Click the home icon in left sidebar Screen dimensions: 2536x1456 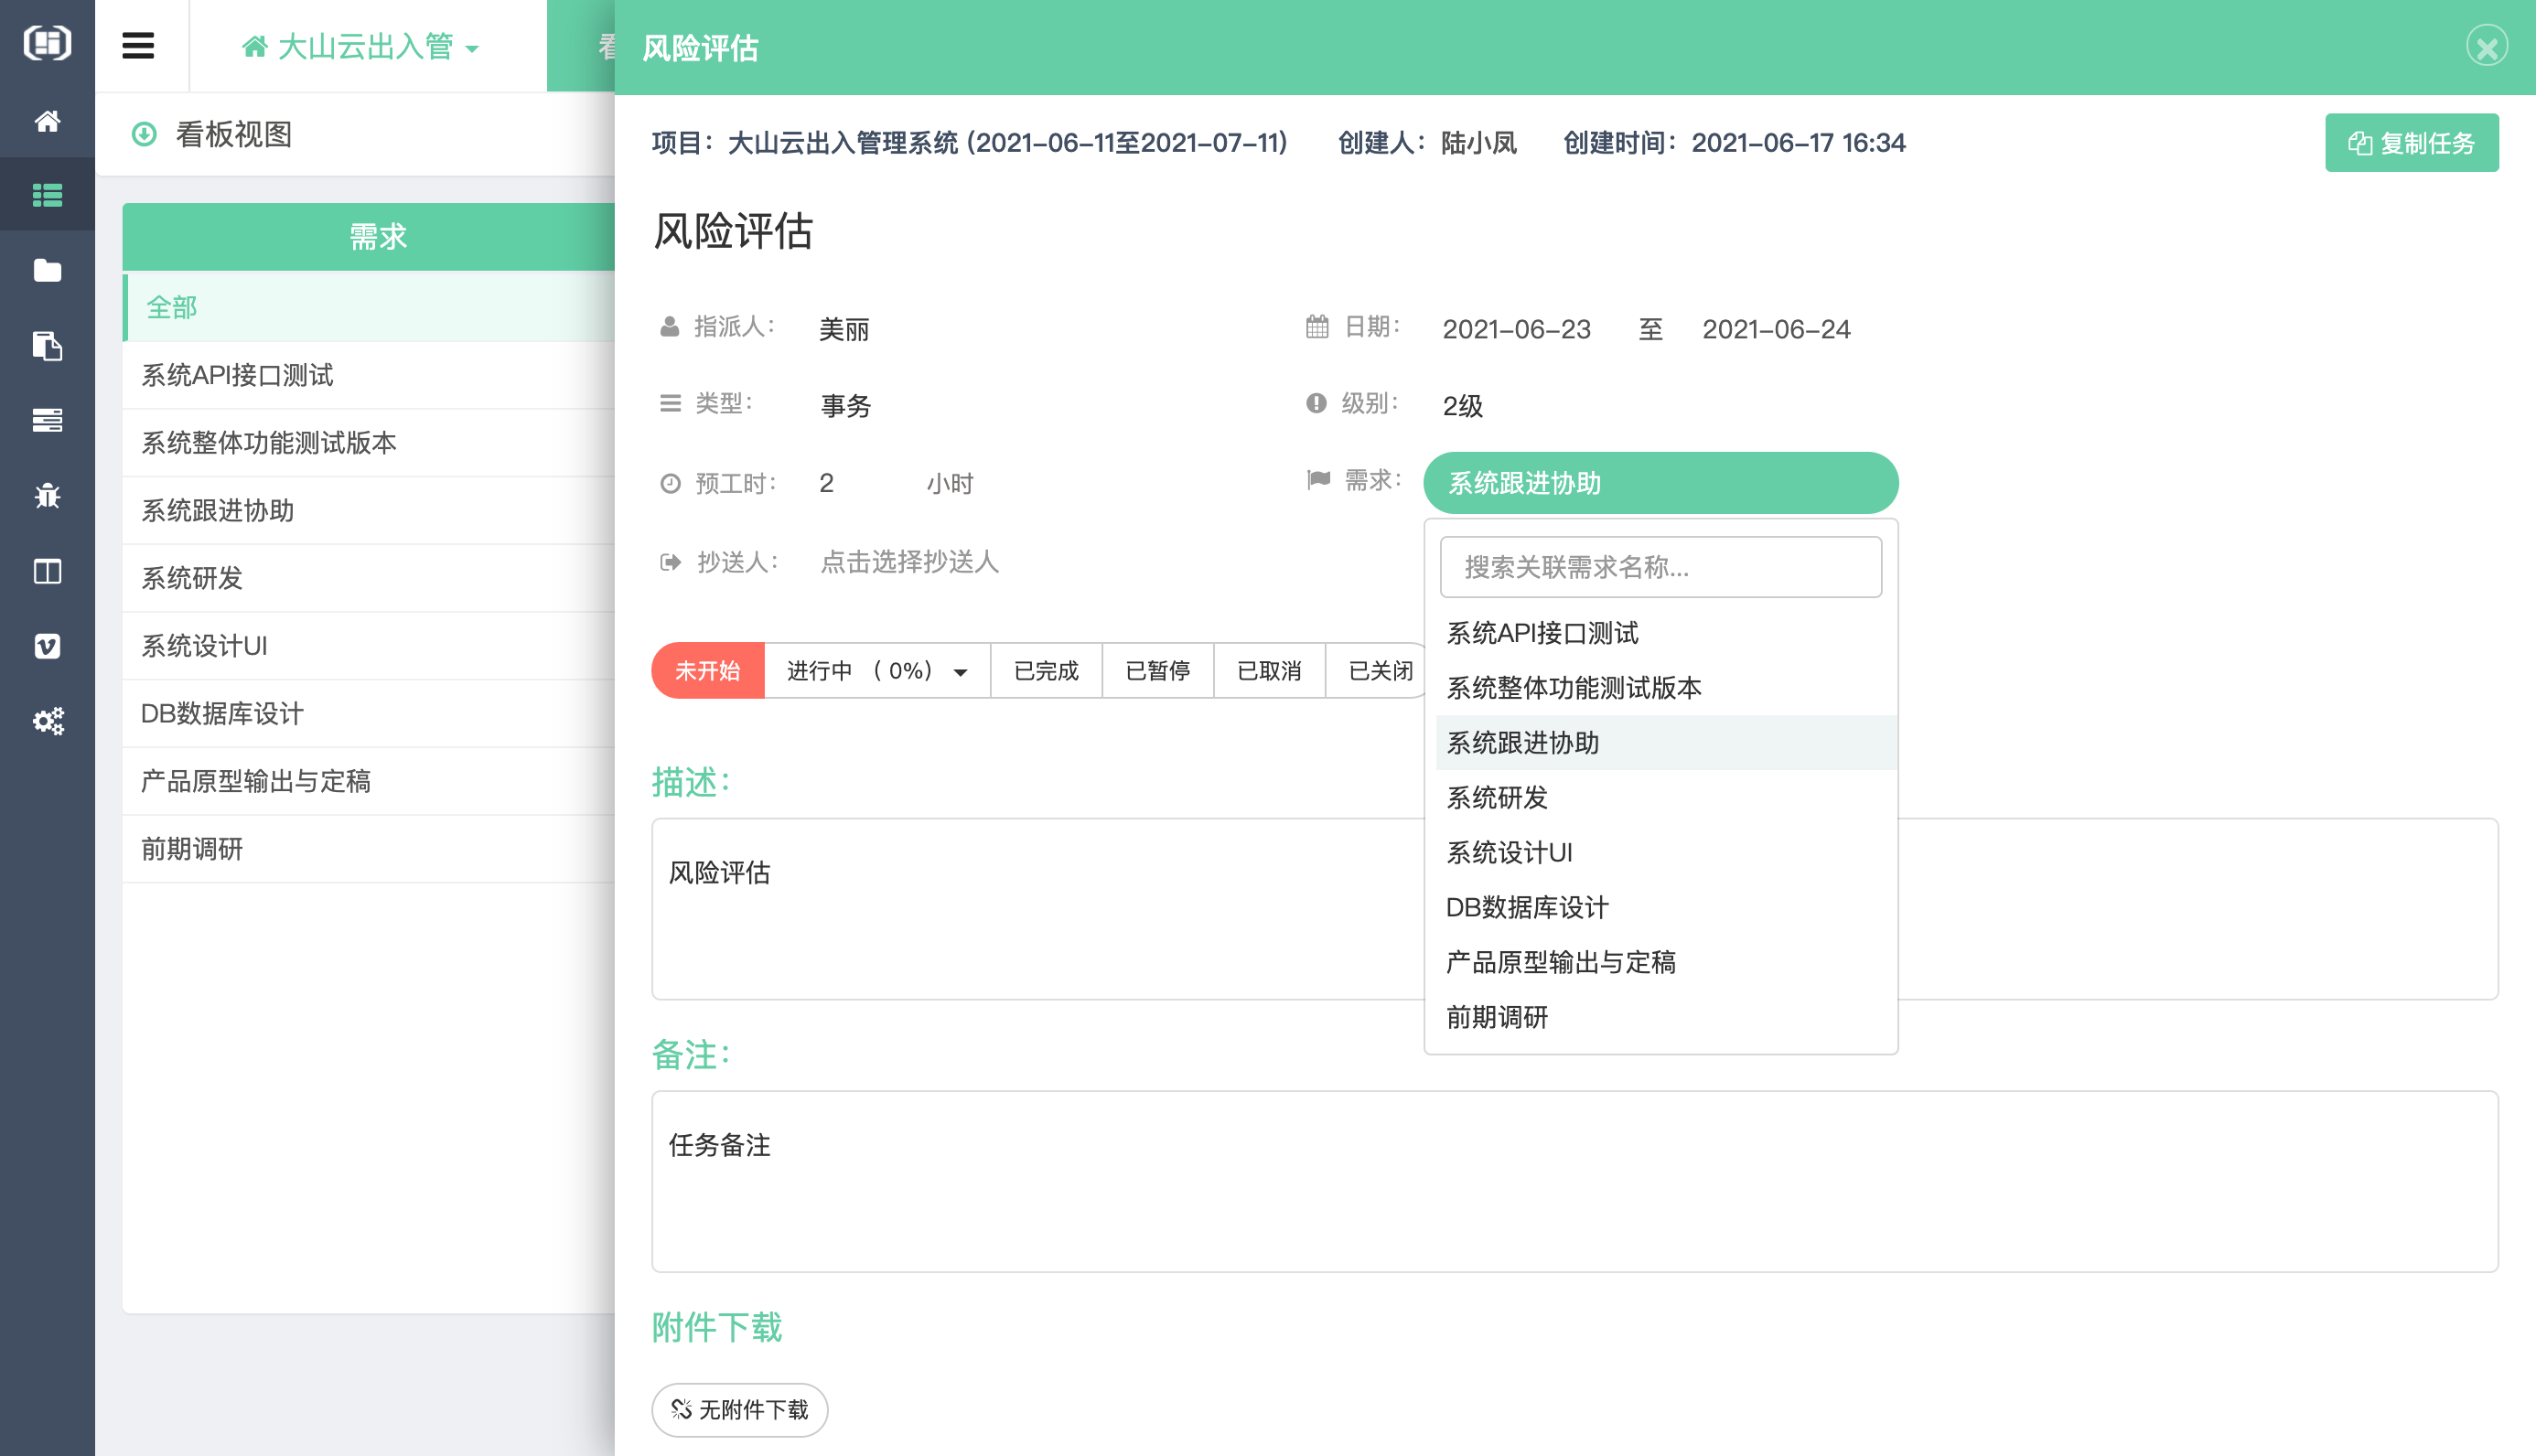tap(47, 121)
